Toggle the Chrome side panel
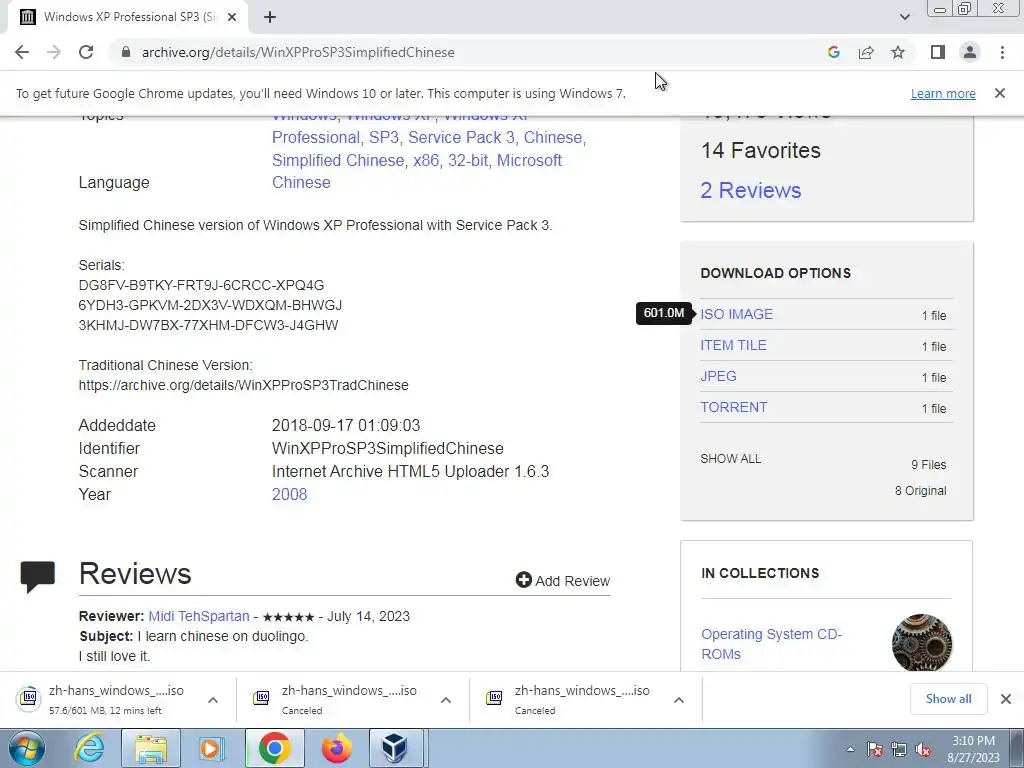The height and width of the screenshot is (768, 1024). [938, 52]
